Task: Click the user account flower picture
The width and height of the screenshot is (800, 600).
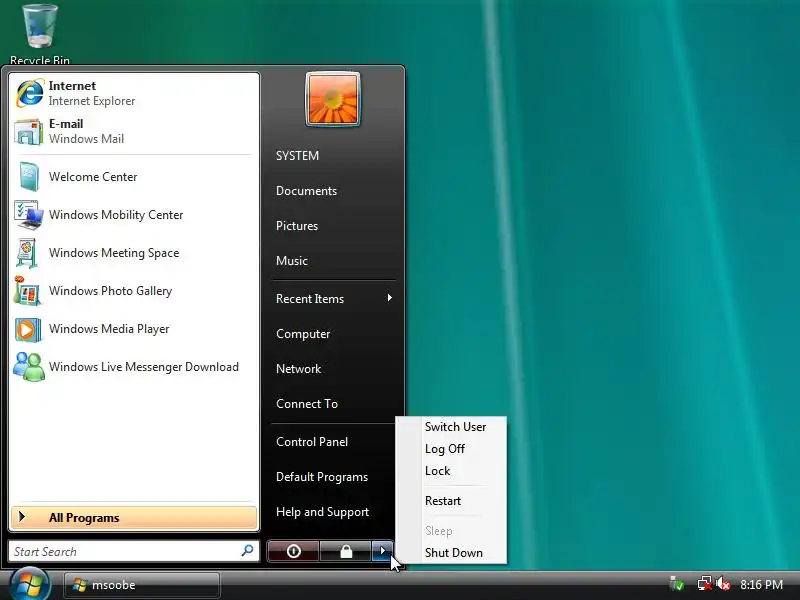Action: click(333, 99)
